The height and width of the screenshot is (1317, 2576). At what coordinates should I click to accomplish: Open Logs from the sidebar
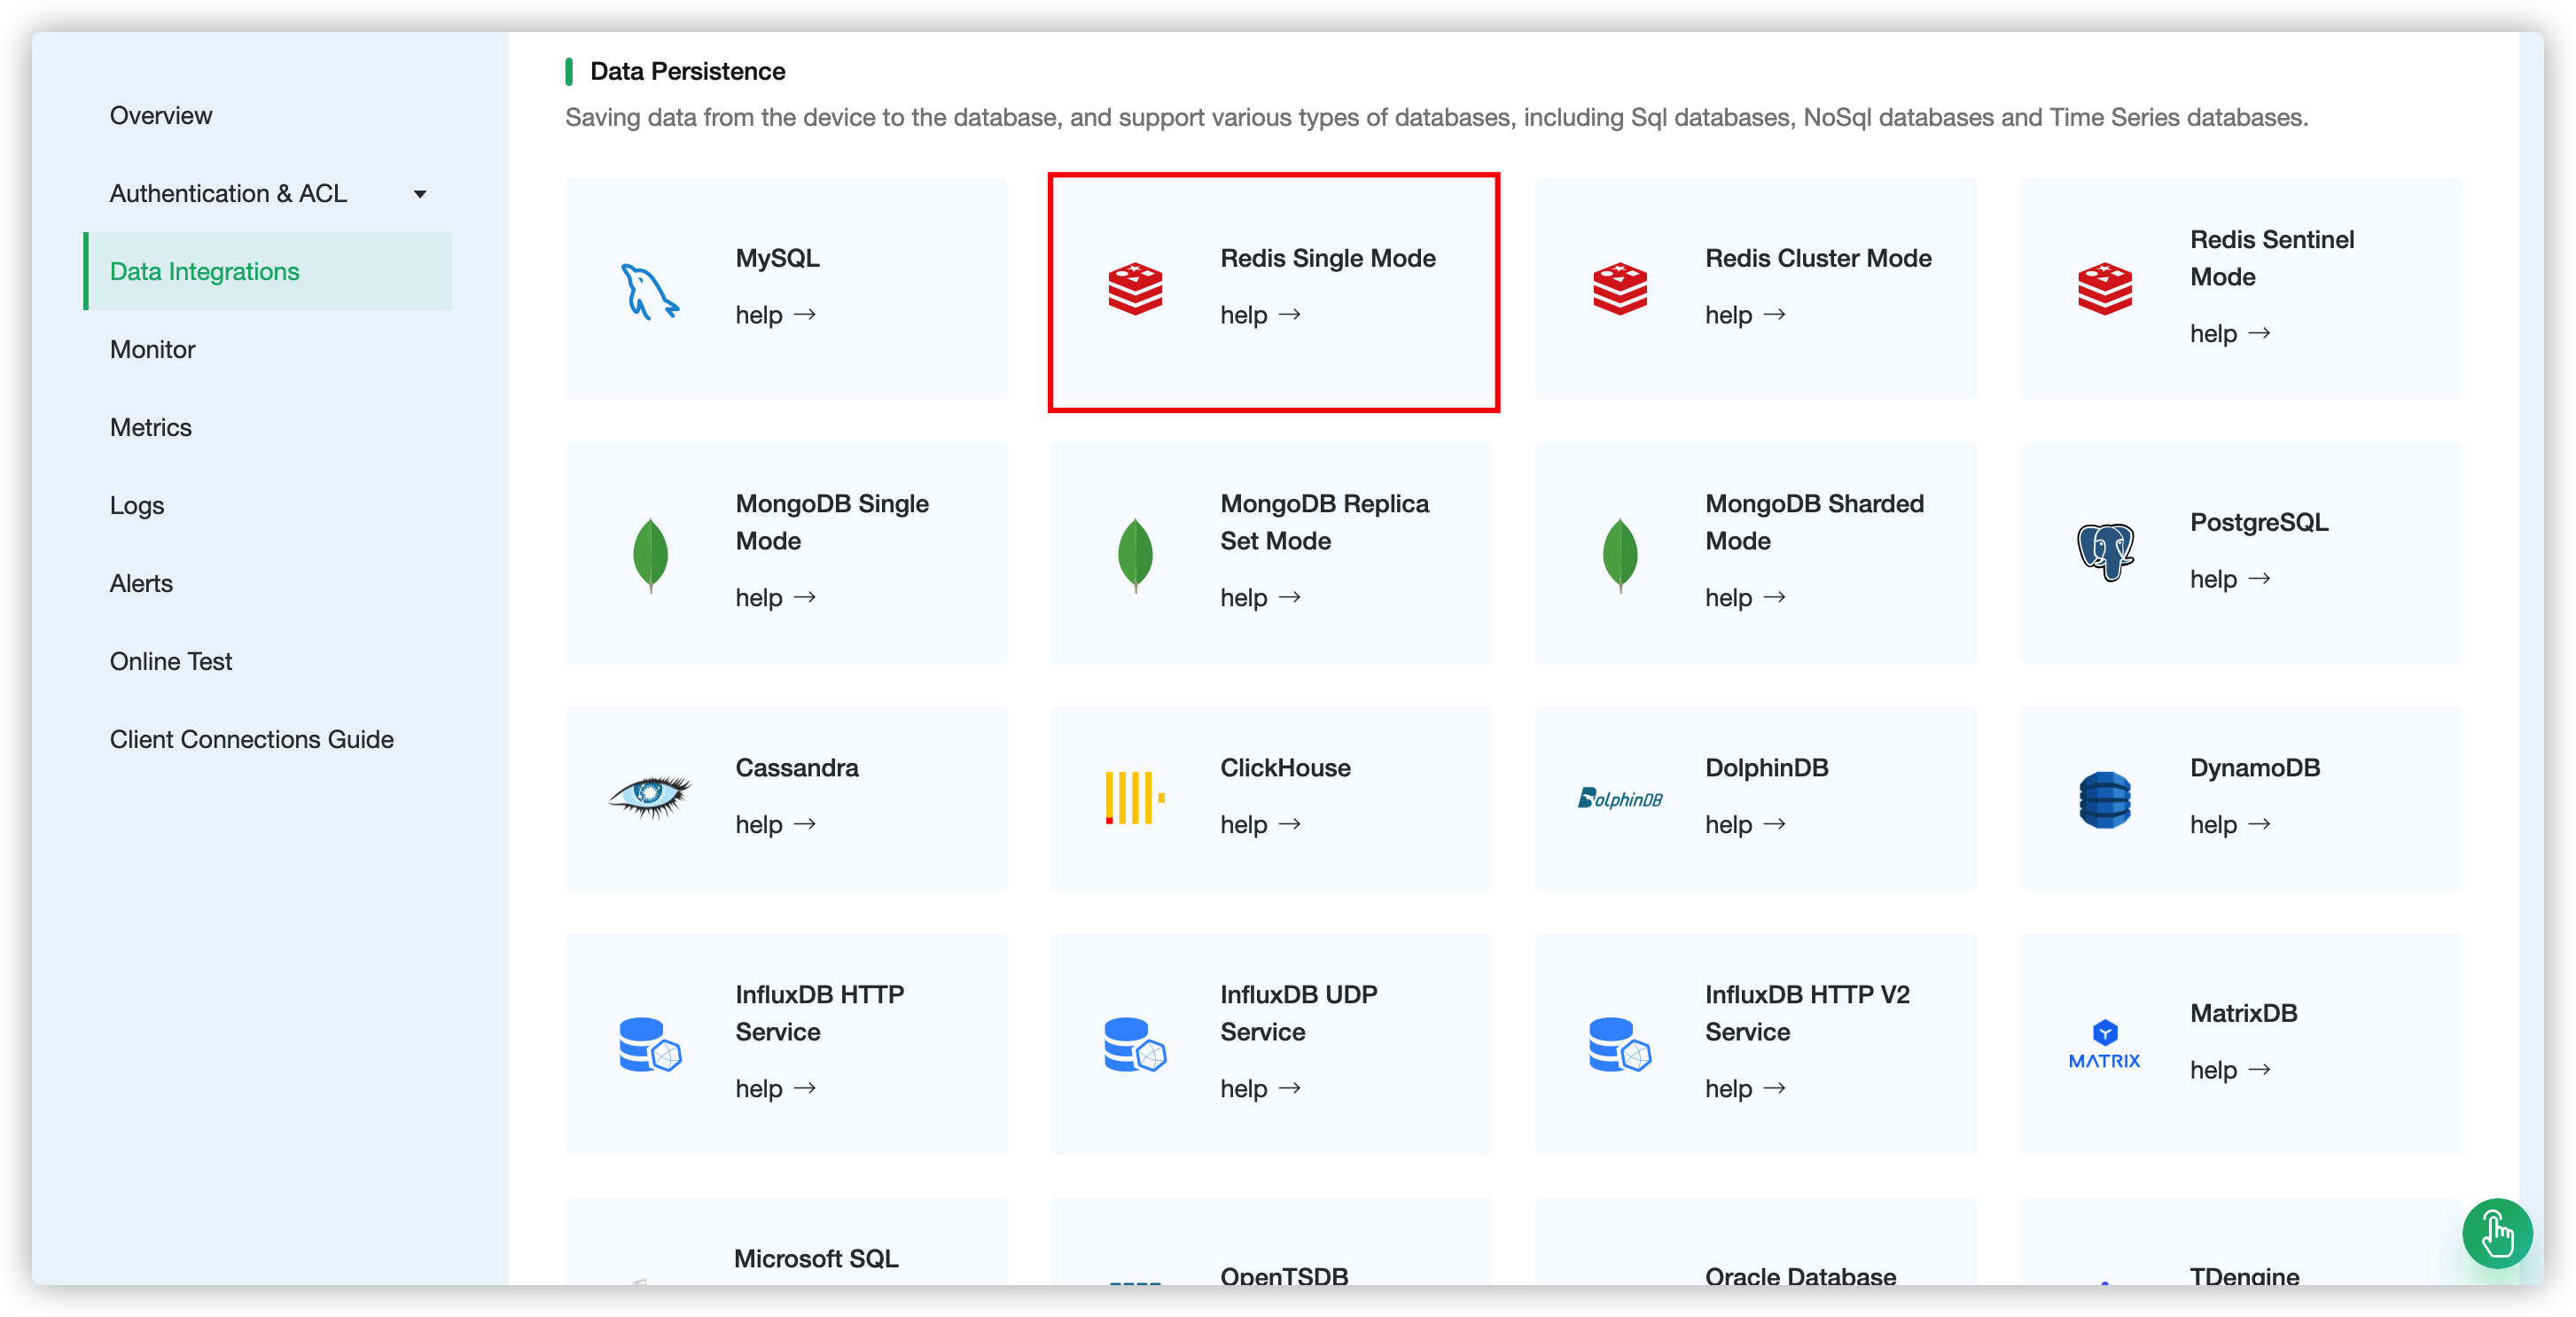(137, 505)
